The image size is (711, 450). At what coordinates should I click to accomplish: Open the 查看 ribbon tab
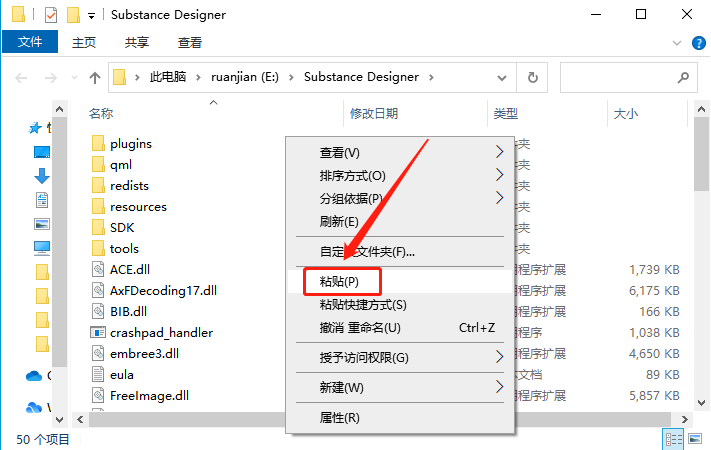[x=190, y=42]
